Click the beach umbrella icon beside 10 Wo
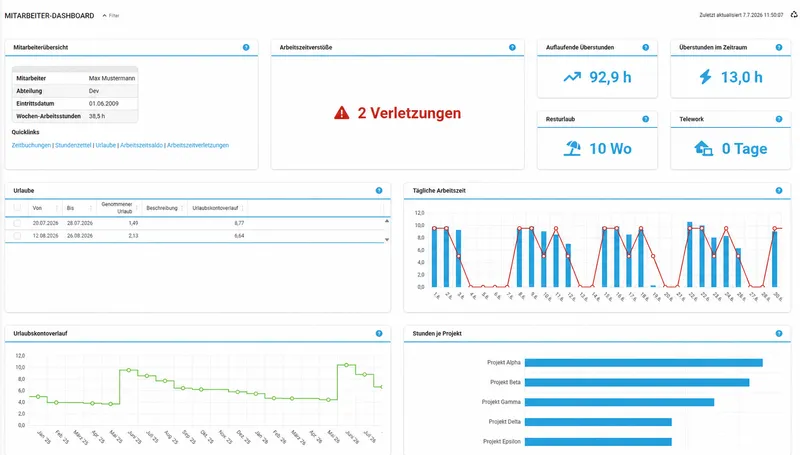The width and height of the screenshot is (800, 455). pos(572,148)
